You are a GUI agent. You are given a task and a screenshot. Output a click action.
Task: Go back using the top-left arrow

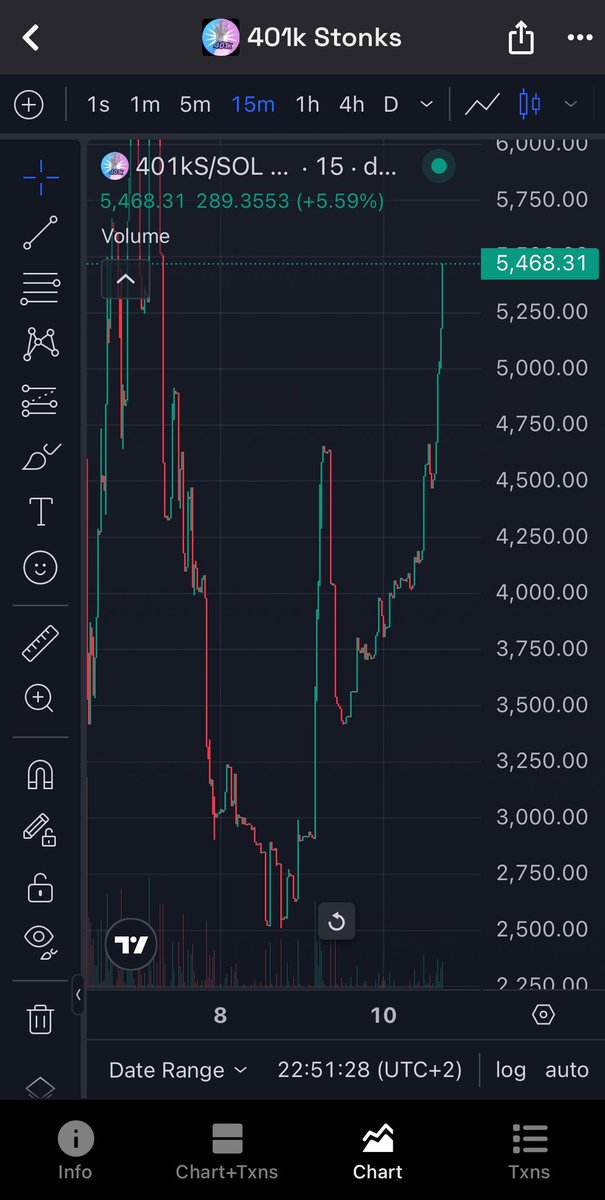pyautogui.click(x=31, y=38)
